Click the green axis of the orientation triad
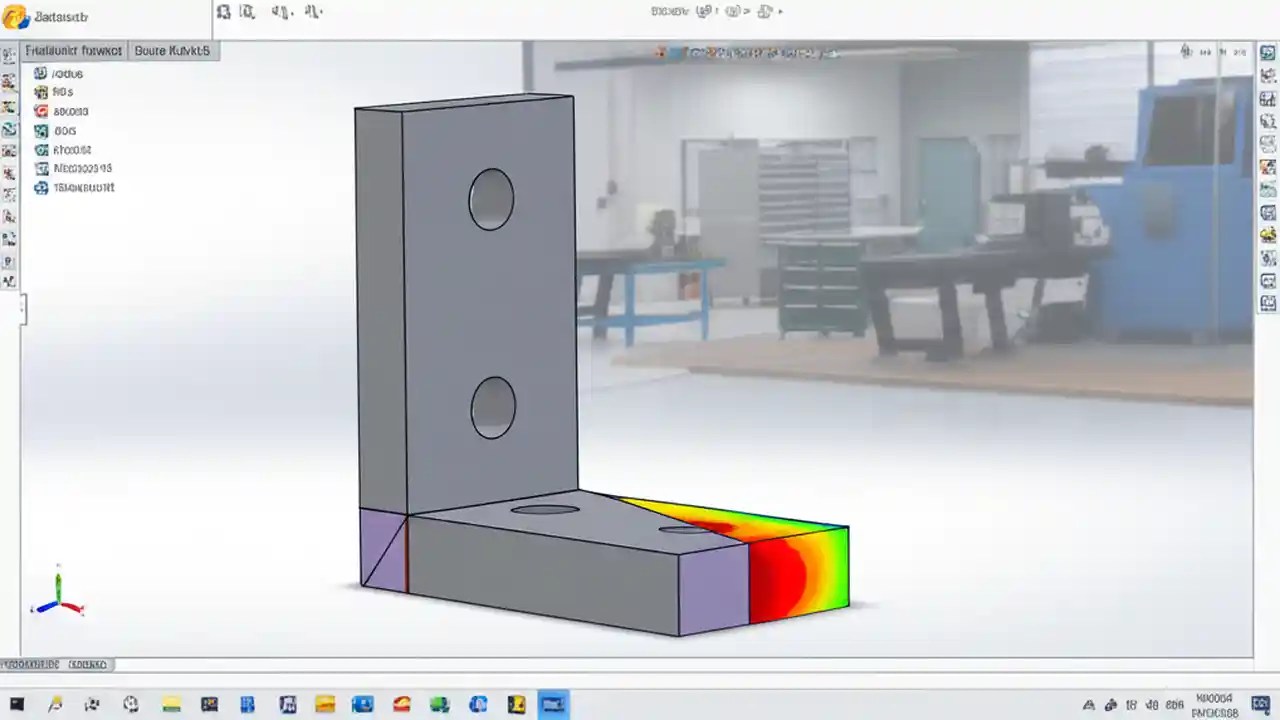The width and height of the screenshot is (1280, 720). click(x=58, y=585)
